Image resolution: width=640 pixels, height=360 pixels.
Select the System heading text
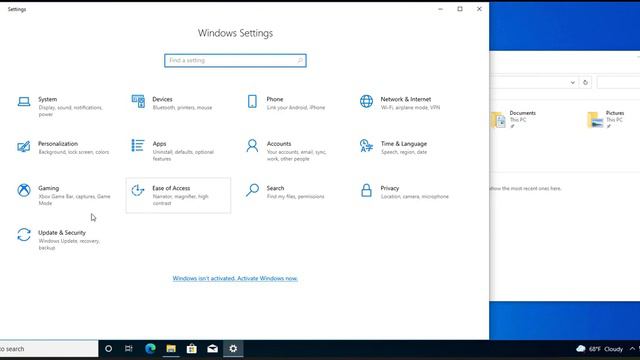coord(47,99)
